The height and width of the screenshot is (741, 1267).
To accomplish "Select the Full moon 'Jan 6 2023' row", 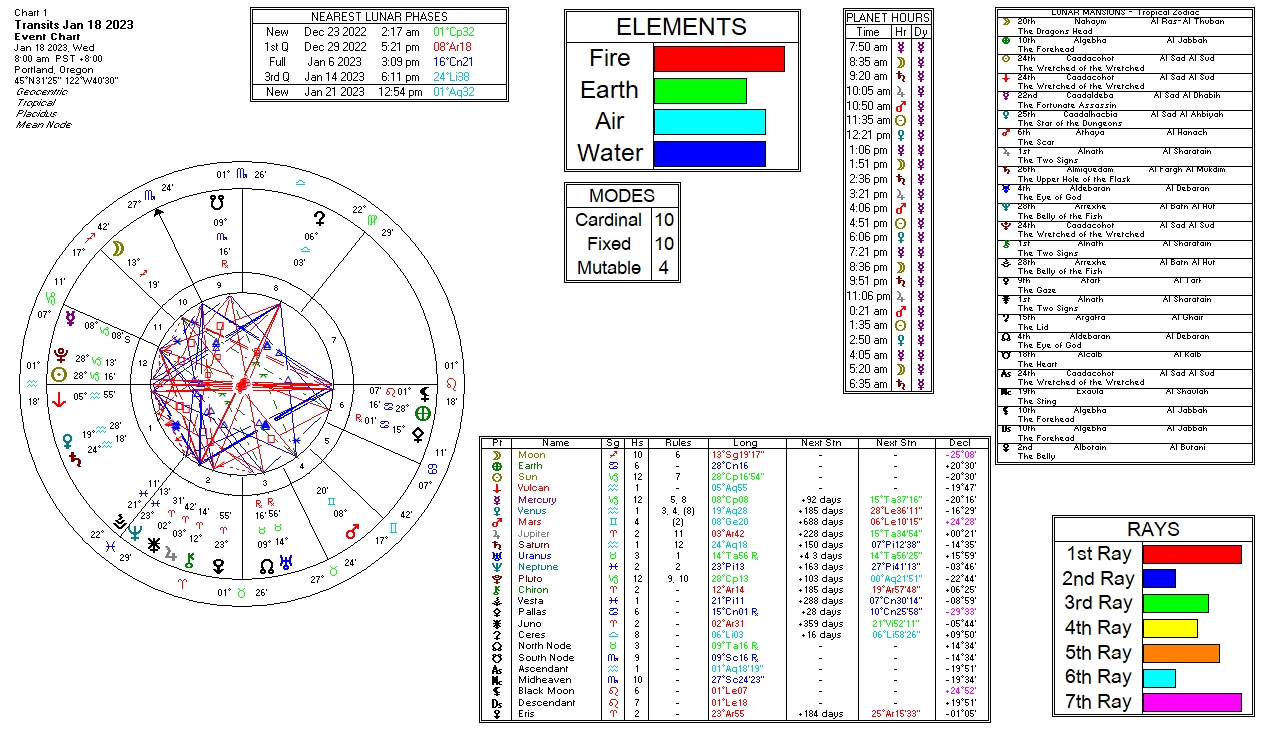I will [x=379, y=62].
